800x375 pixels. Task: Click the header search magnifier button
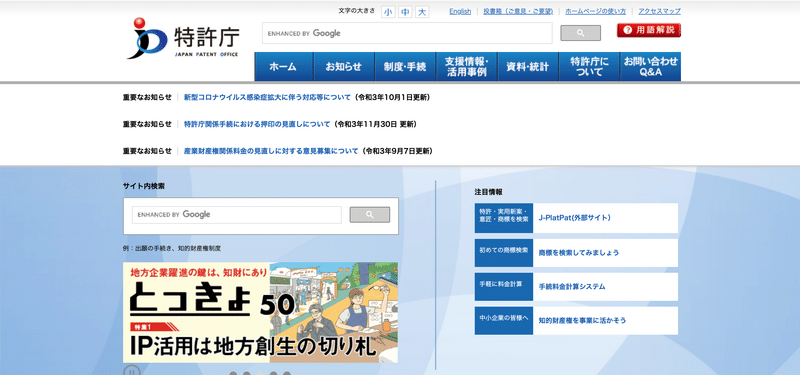580,33
